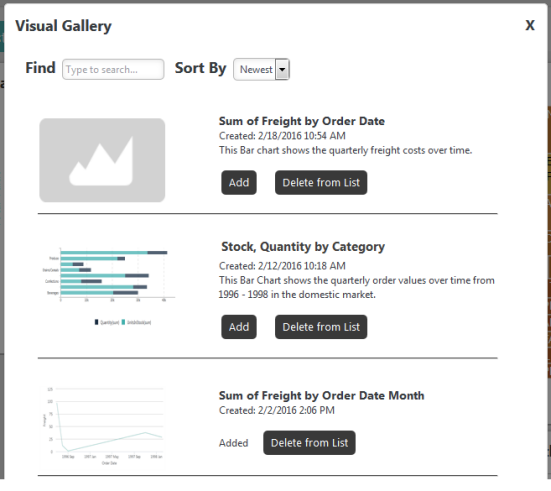Delete Sum of Freight by Order Date Month
This screenshot has height=491, width=551.
pos(309,443)
